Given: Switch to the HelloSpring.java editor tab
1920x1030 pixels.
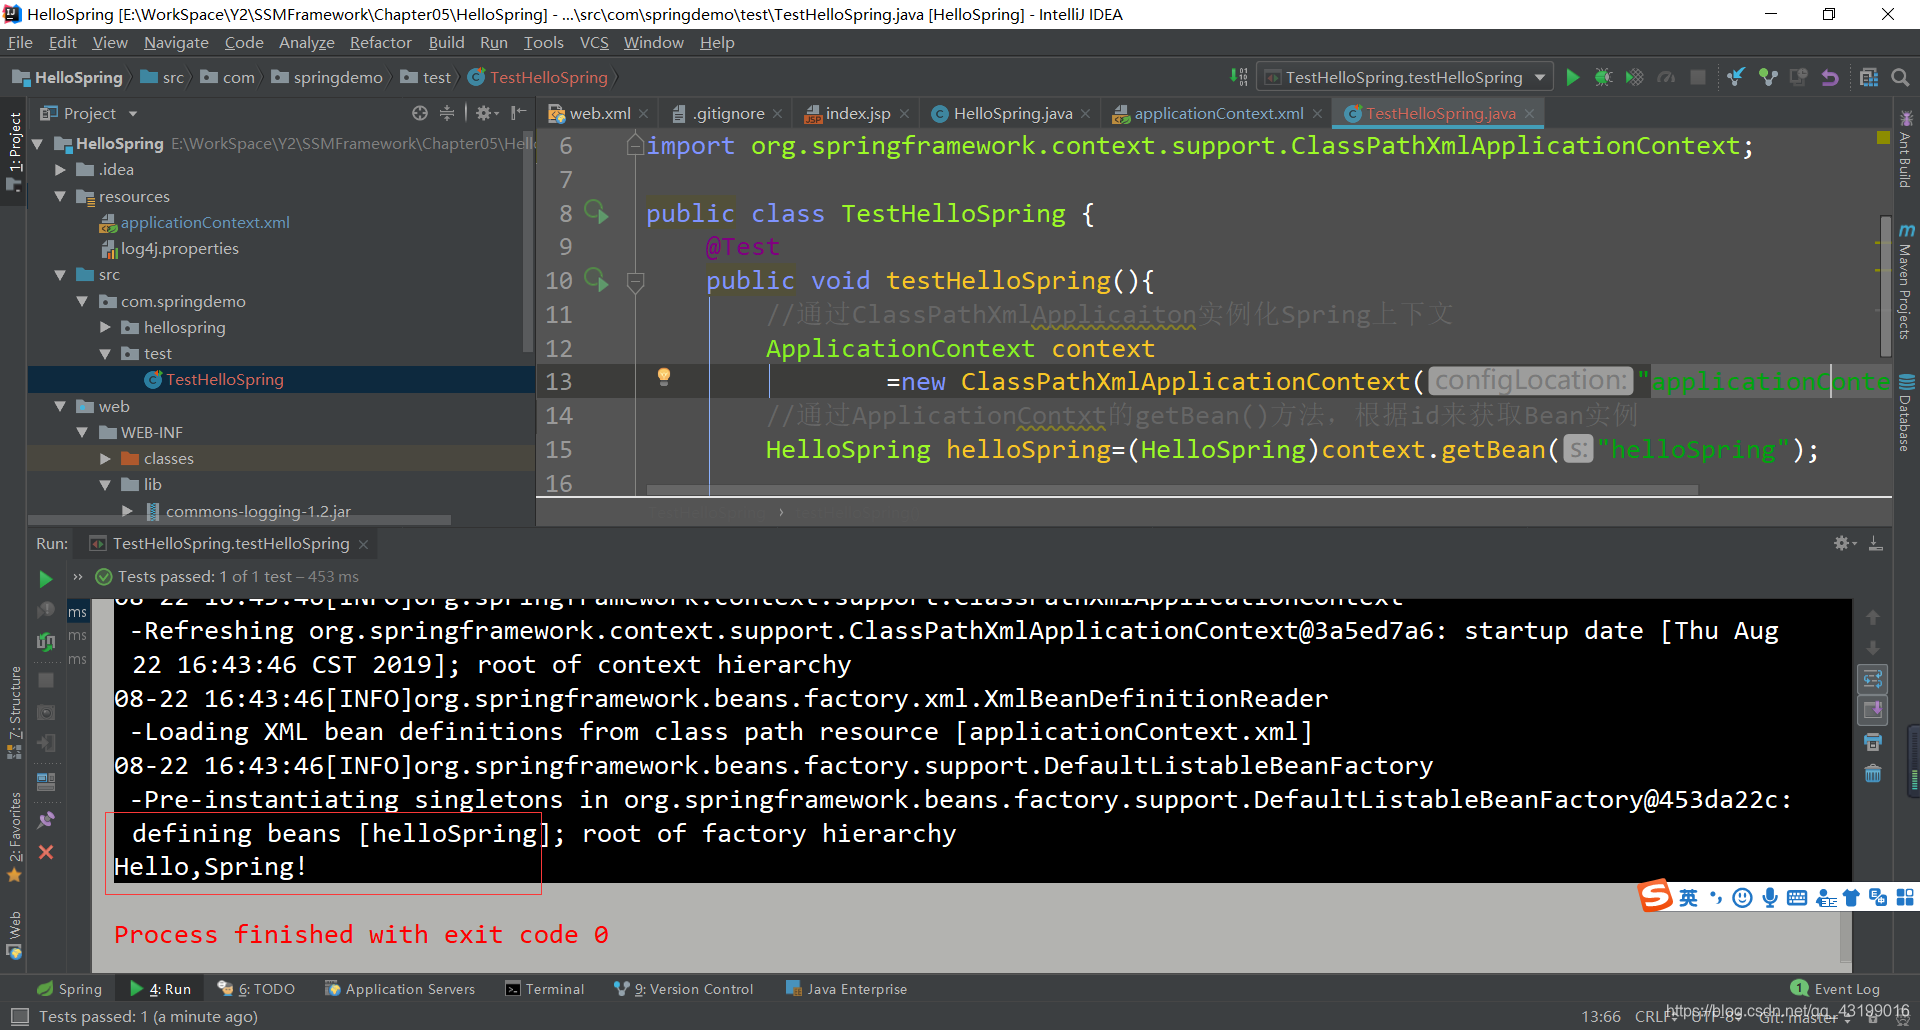Looking at the screenshot, I should (1010, 113).
